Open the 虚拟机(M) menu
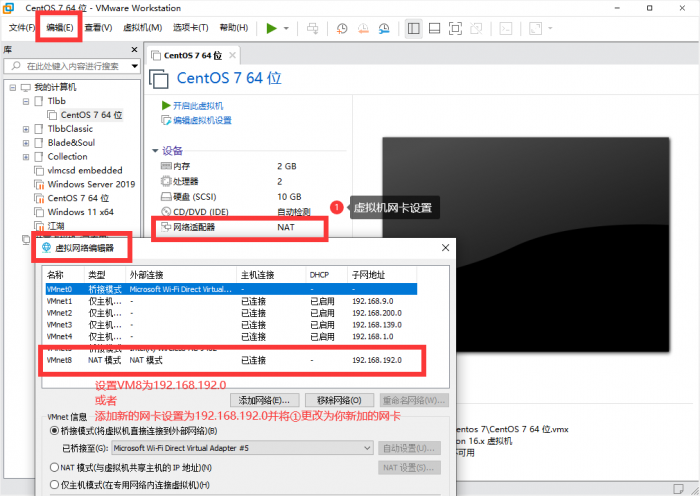 pyautogui.click(x=142, y=27)
